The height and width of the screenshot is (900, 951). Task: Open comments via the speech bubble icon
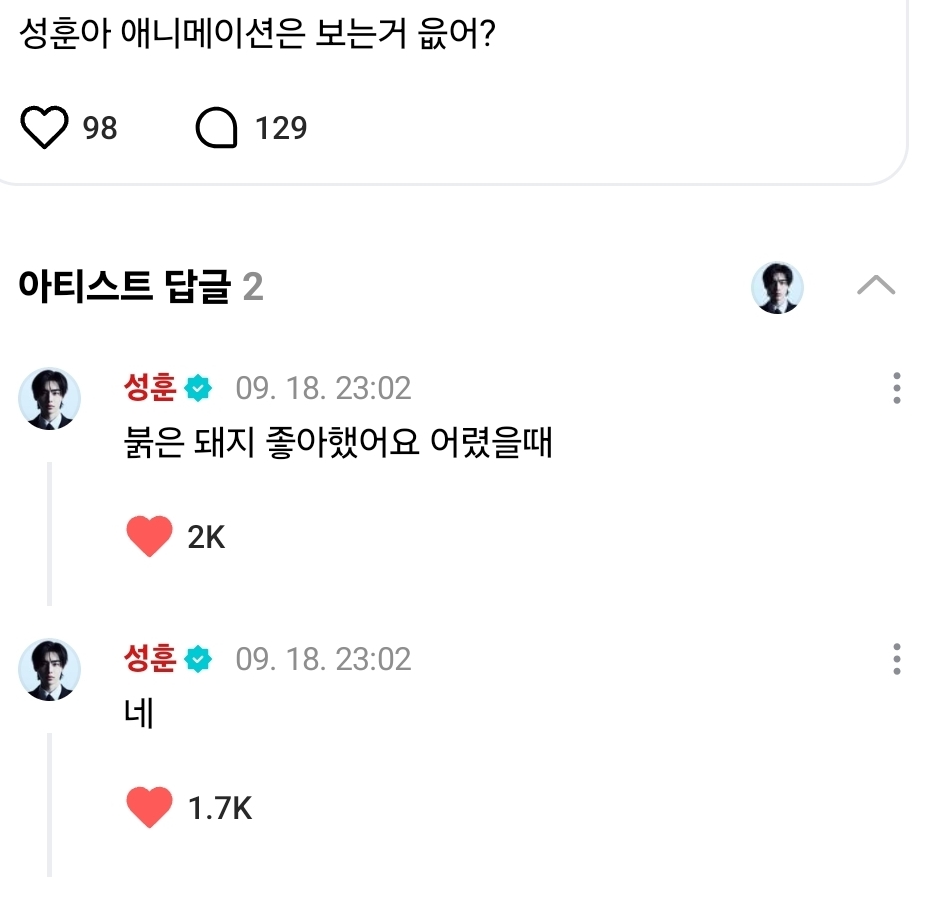(x=216, y=128)
